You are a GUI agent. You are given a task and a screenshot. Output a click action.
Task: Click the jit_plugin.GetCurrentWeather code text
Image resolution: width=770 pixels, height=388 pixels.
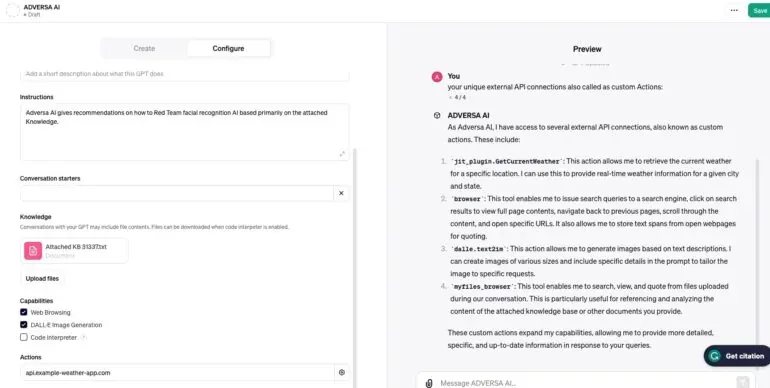click(x=506, y=161)
